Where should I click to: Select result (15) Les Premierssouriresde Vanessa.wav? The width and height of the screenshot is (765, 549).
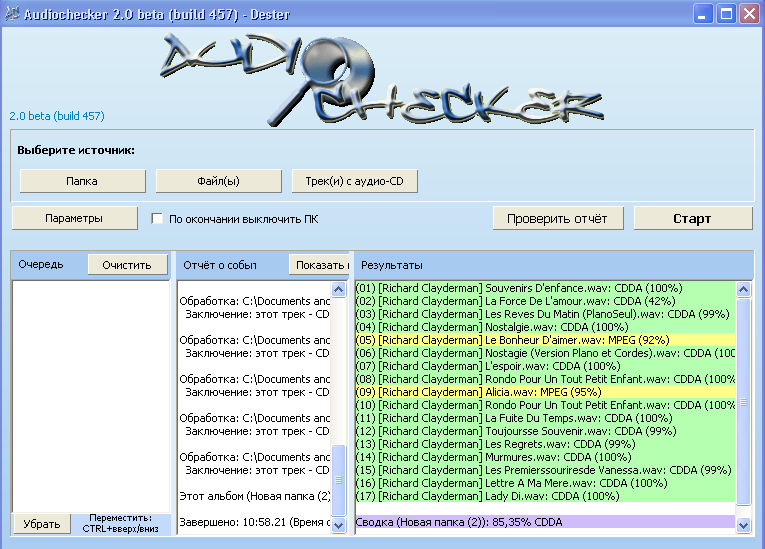coord(545,470)
